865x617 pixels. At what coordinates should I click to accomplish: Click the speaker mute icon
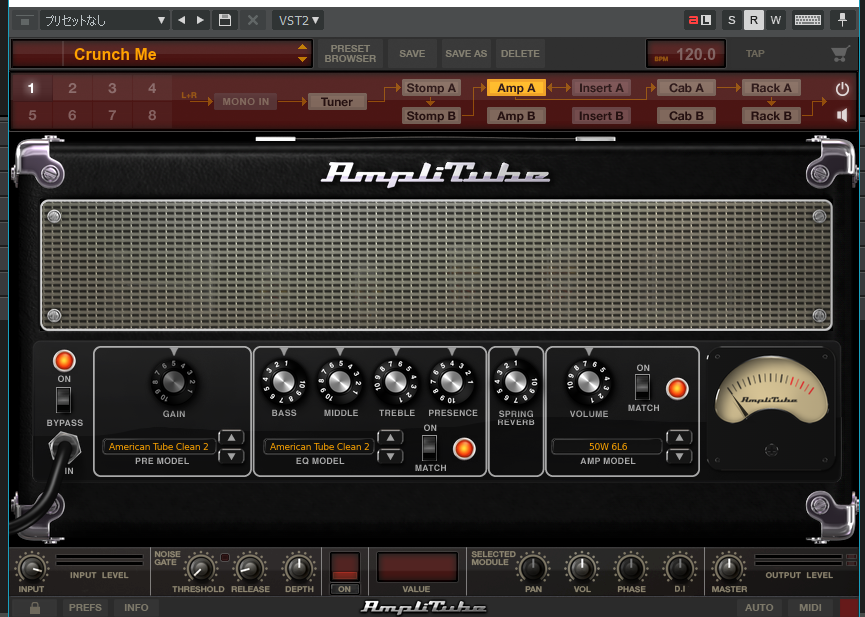tap(842, 115)
